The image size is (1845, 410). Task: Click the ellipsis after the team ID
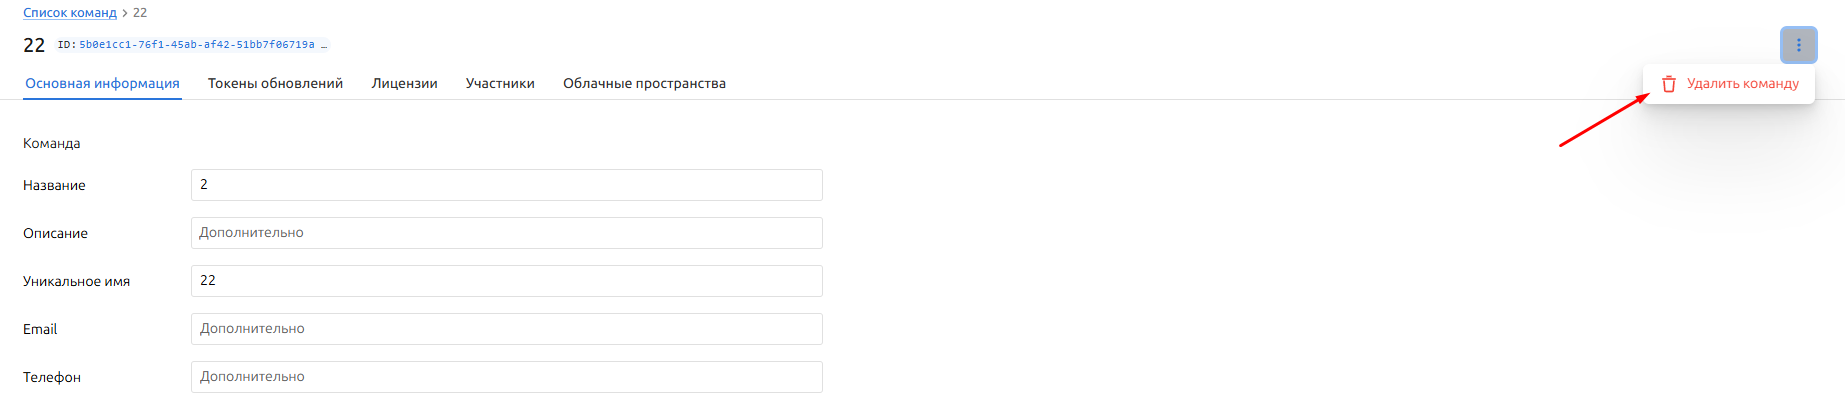click(x=324, y=45)
